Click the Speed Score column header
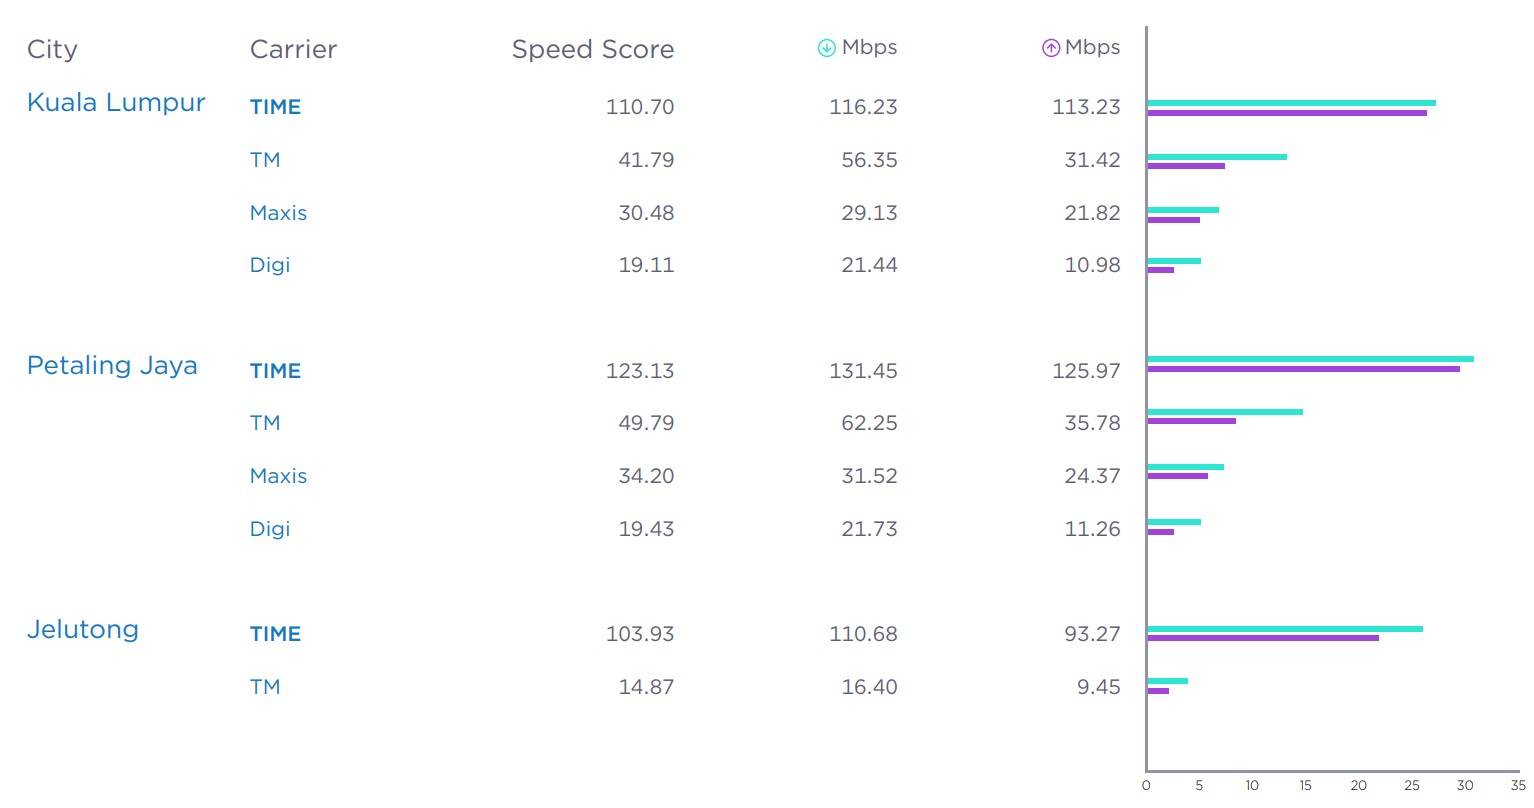The height and width of the screenshot is (808, 1534). pos(592,49)
